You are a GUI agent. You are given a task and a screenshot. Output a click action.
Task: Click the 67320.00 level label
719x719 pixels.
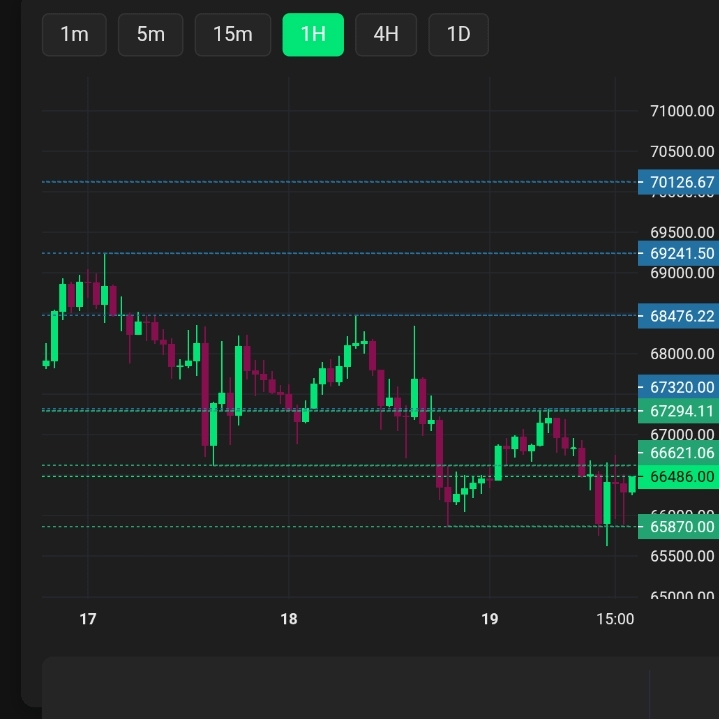tap(679, 387)
